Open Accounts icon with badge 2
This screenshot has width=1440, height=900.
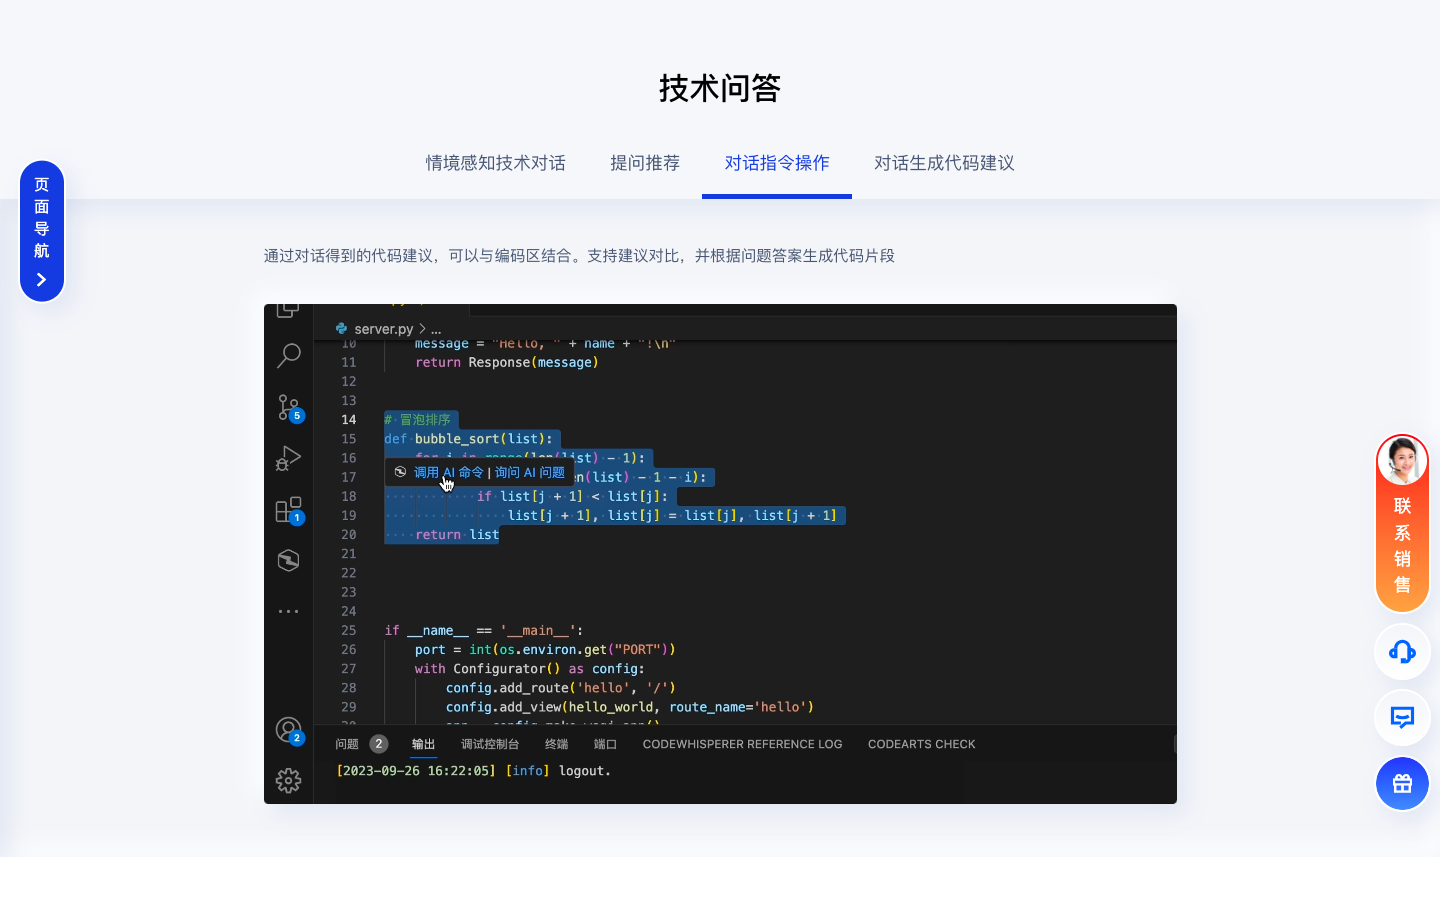pos(289,729)
